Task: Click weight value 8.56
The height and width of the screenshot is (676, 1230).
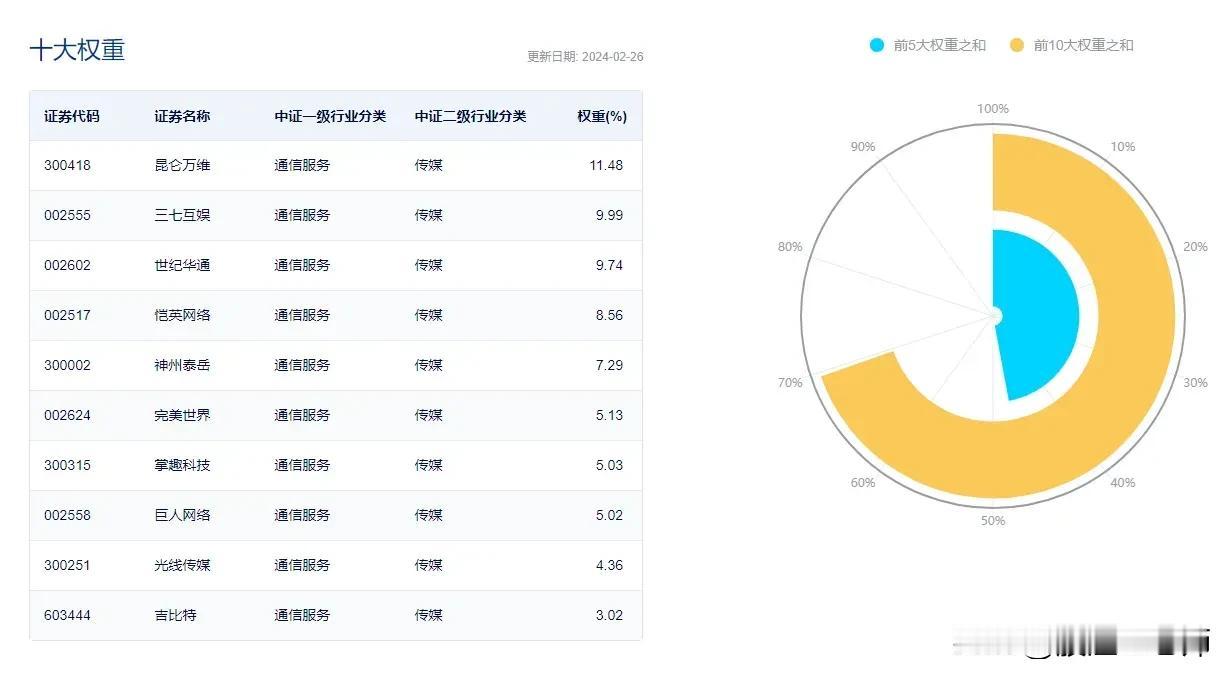Action: point(609,315)
